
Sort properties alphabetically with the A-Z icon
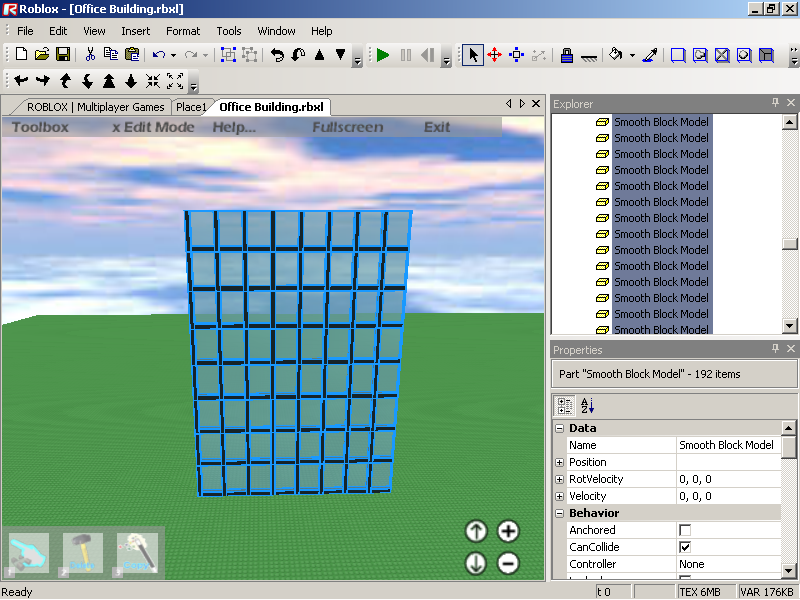(x=587, y=405)
